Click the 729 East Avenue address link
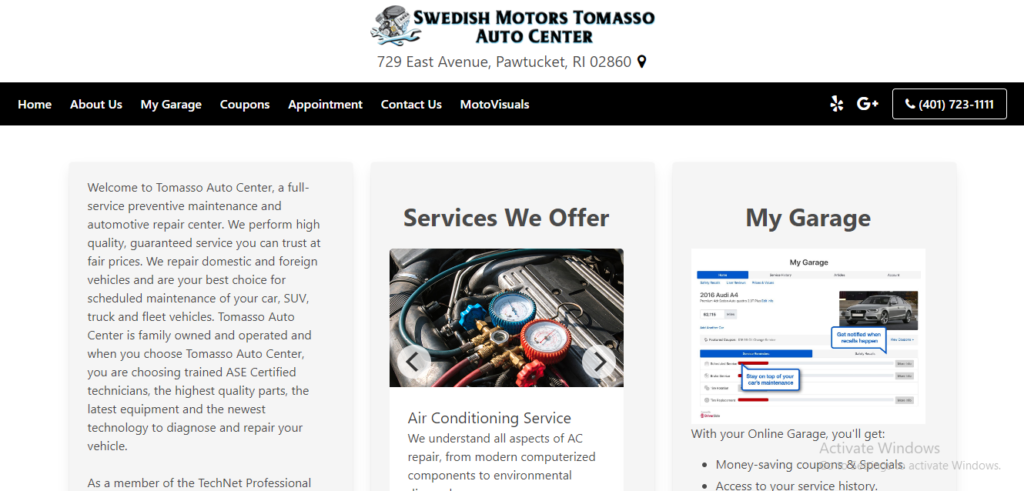The height and width of the screenshot is (491, 1024). [x=504, y=62]
